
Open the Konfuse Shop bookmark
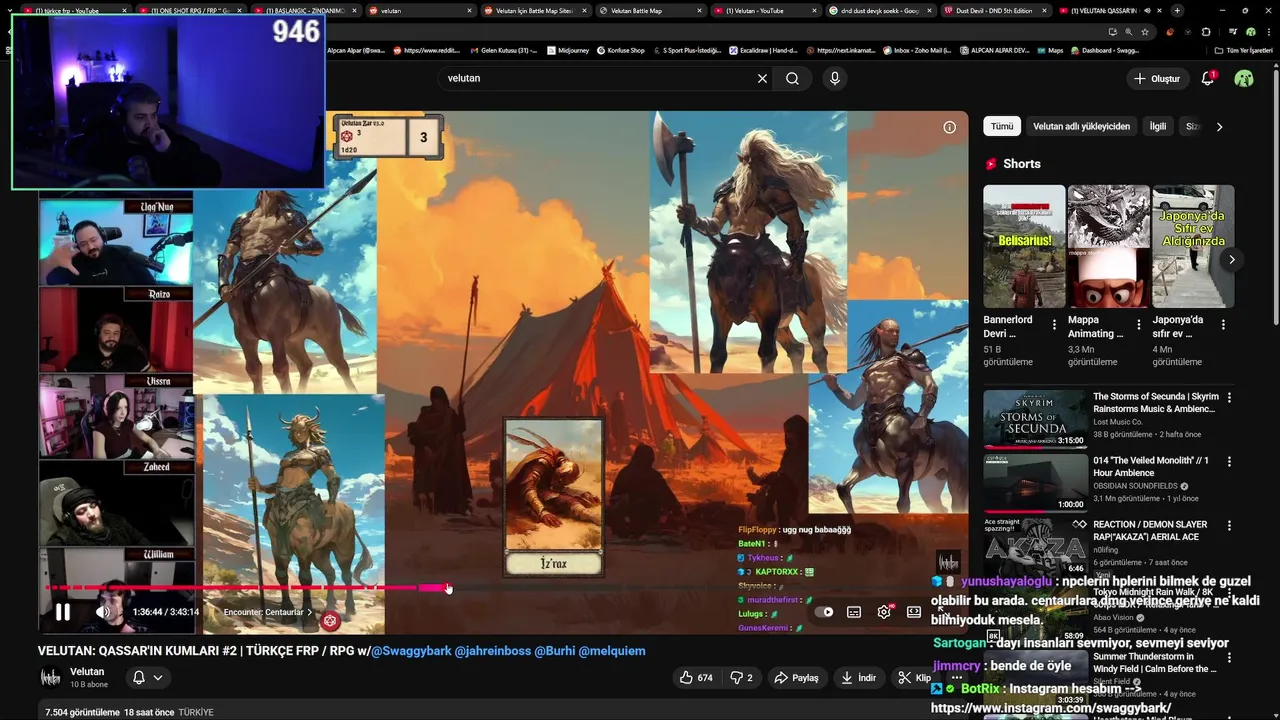point(620,50)
